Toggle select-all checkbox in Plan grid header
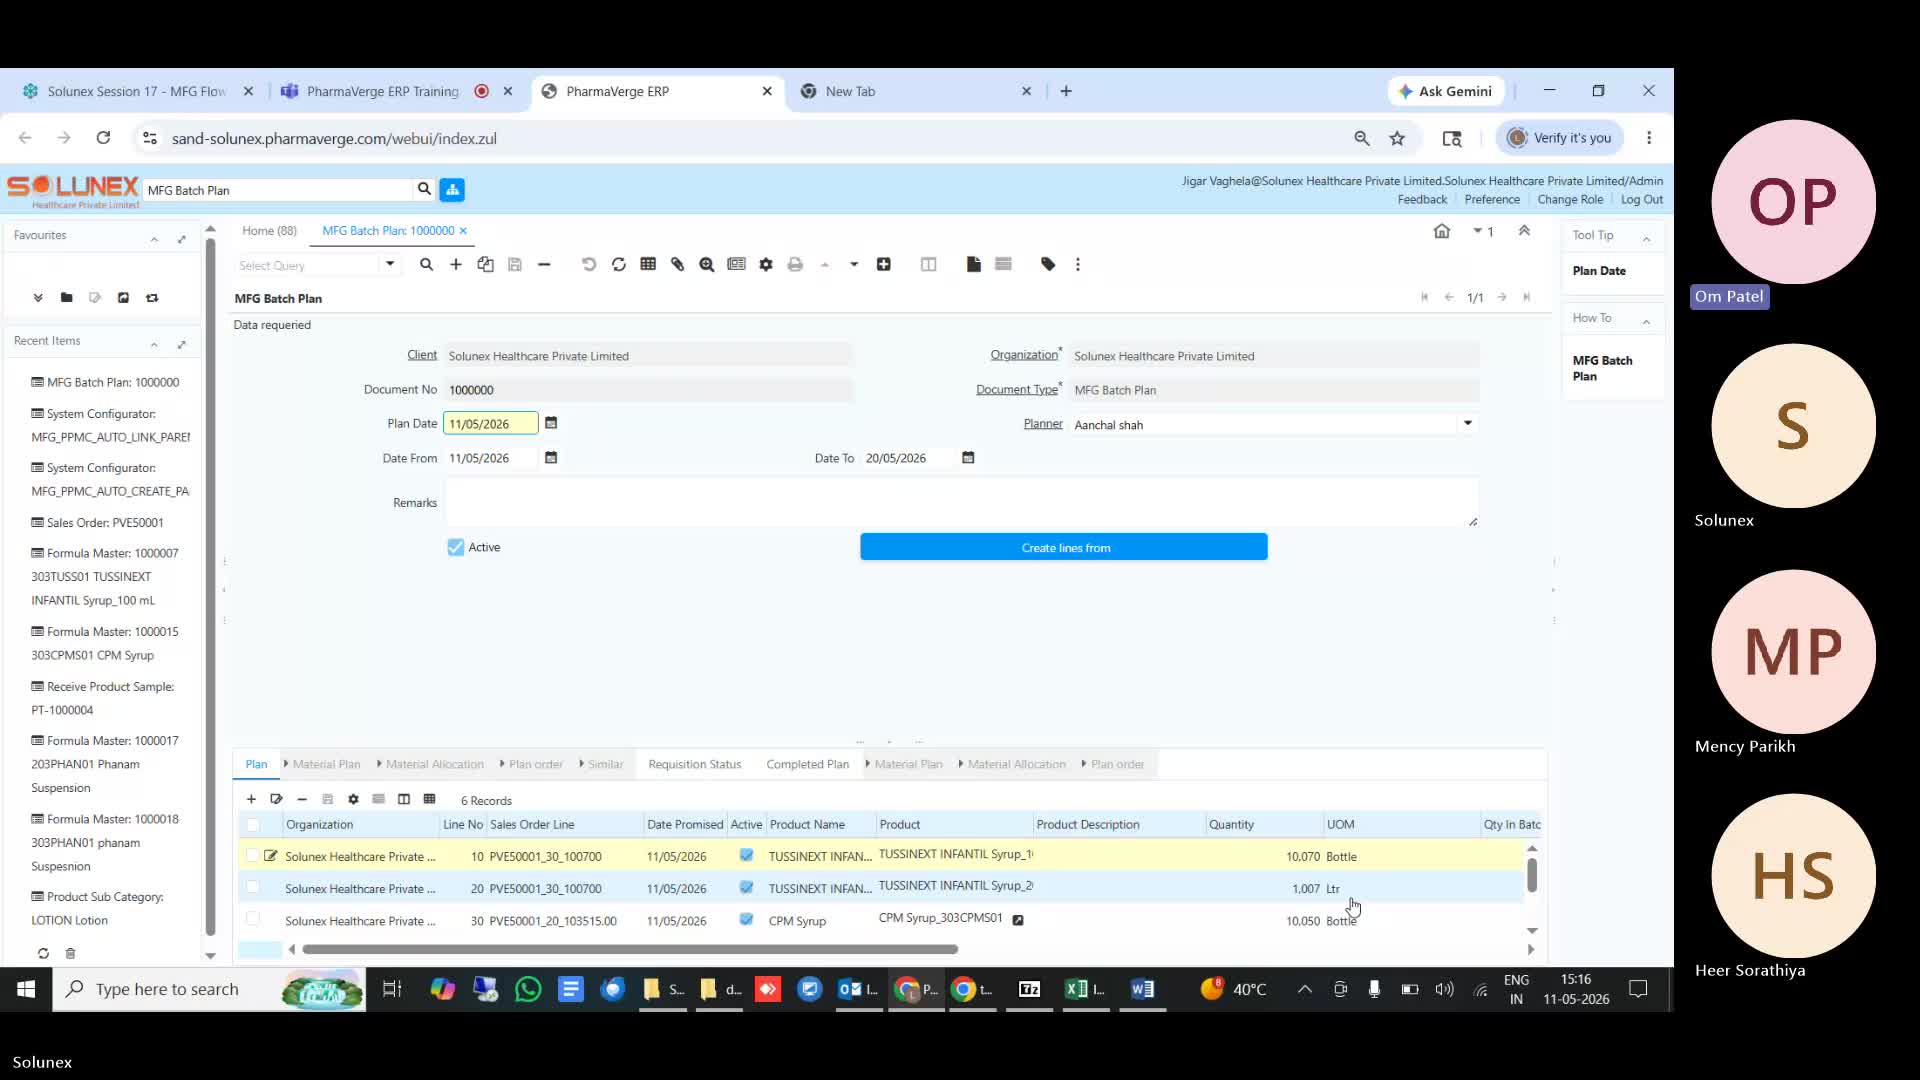The width and height of the screenshot is (1920, 1080). [x=253, y=825]
